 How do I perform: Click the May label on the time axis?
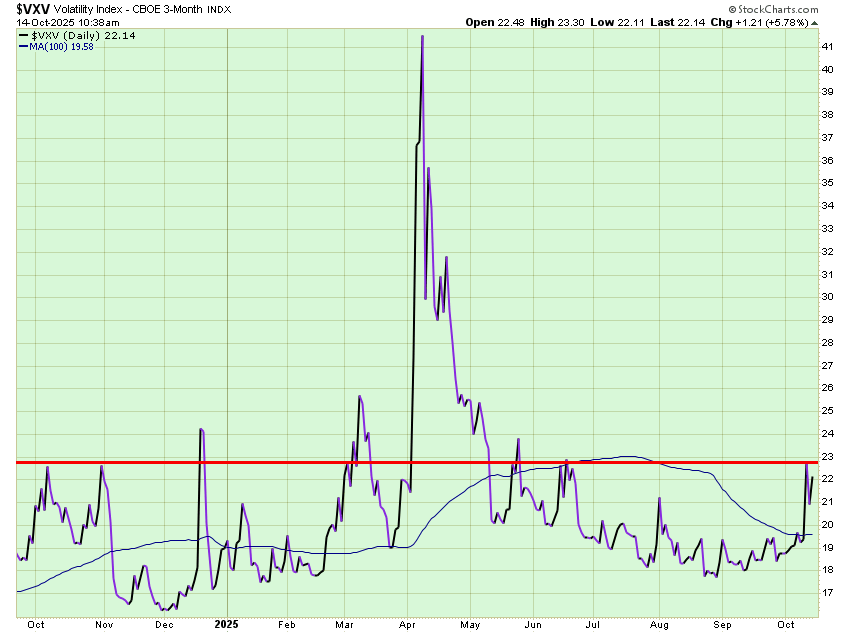tap(470, 625)
